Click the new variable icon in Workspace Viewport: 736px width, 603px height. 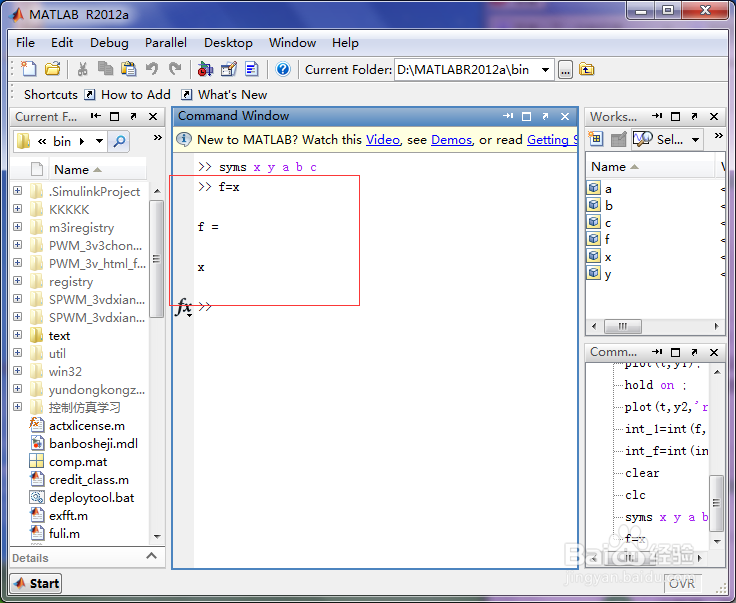coord(596,139)
